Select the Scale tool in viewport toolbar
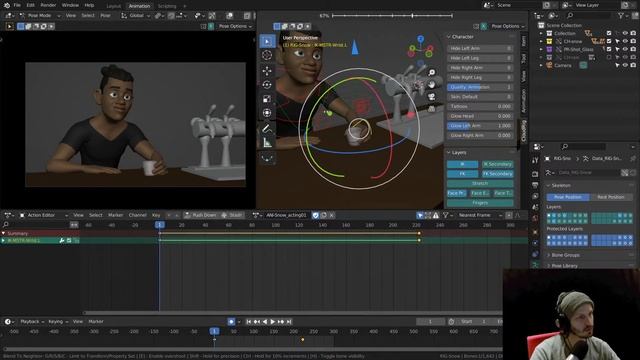Image resolution: width=640 pixels, height=360 pixels. (267, 99)
